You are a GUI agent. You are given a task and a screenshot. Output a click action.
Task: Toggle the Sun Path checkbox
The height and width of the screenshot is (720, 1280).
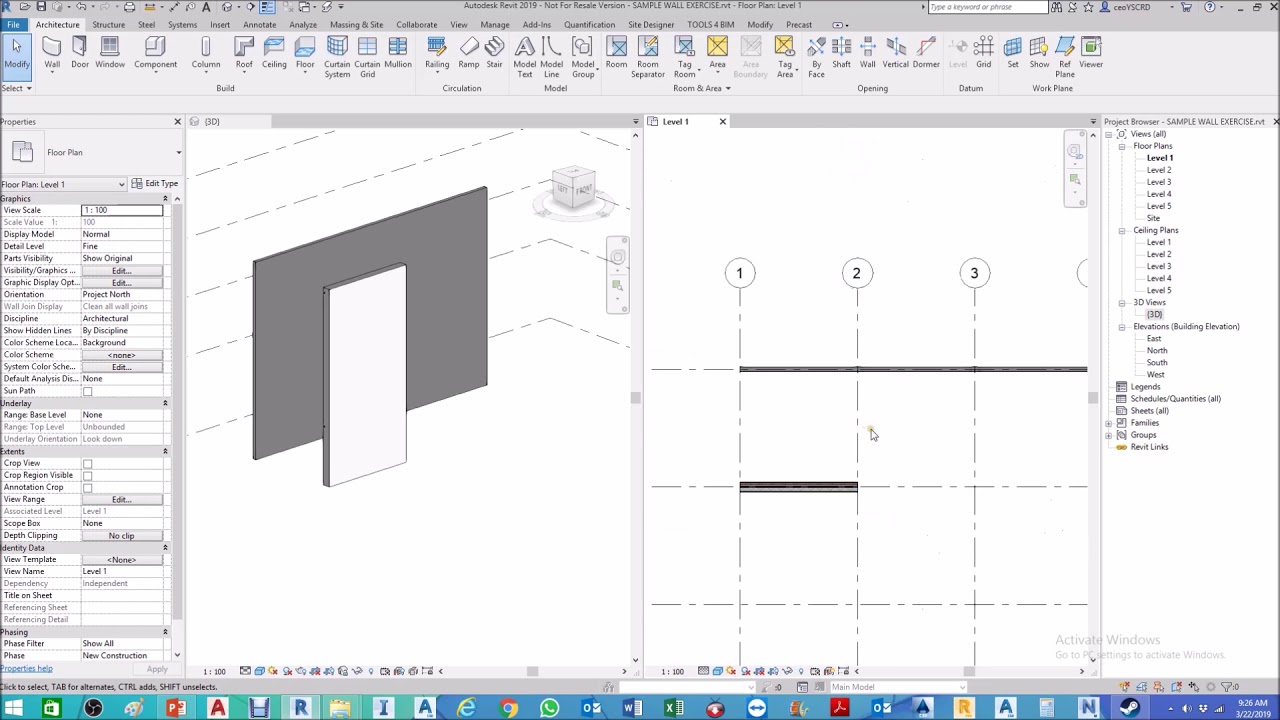click(87, 391)
